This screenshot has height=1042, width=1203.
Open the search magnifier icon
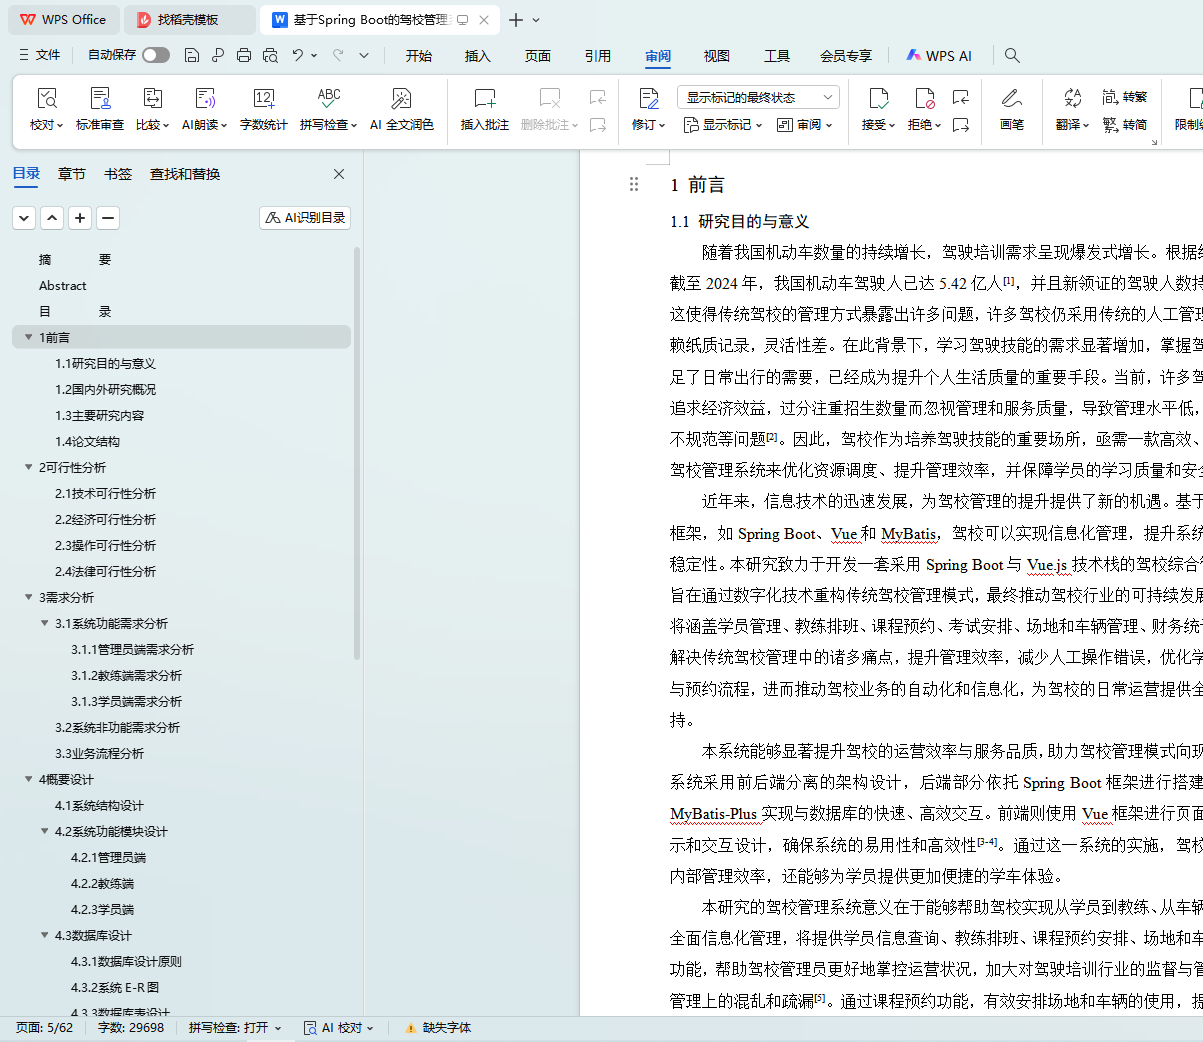point(1012,55)
